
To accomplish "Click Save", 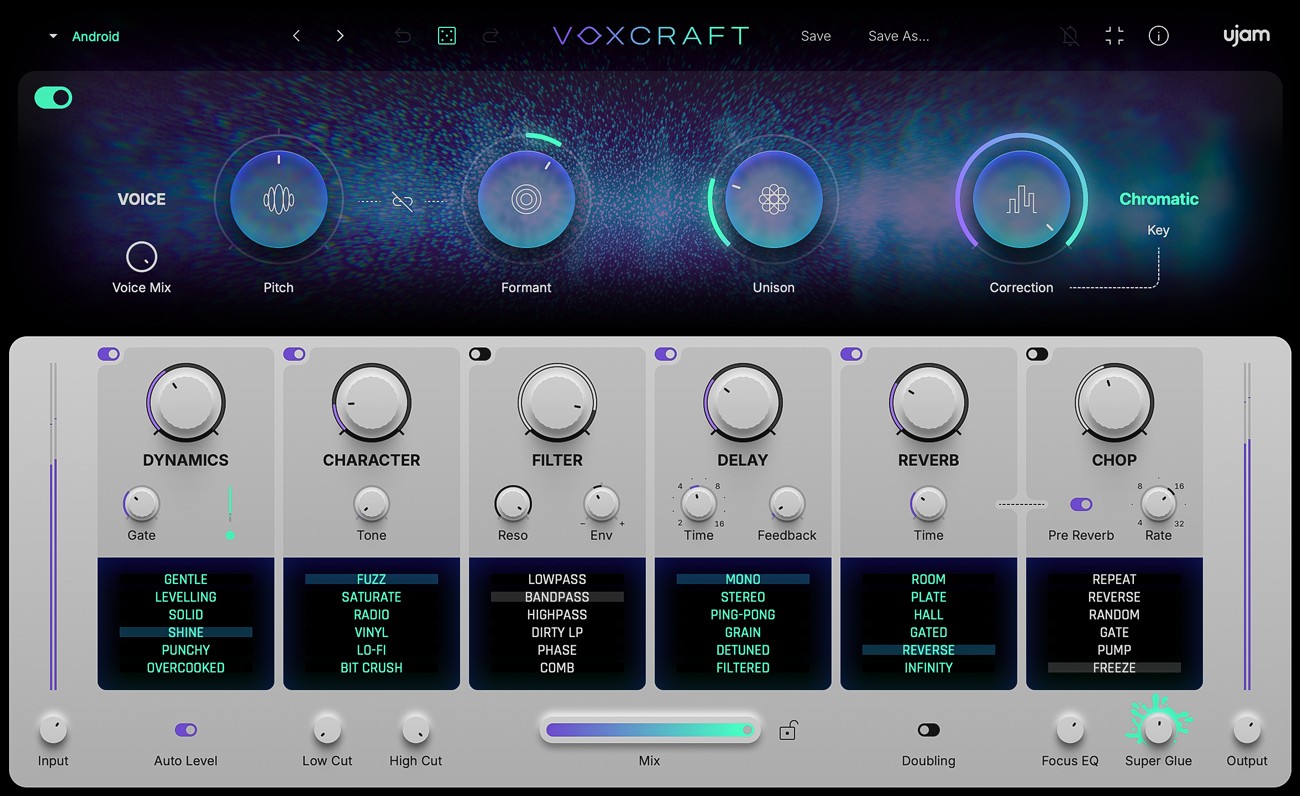I will (815, 35).
